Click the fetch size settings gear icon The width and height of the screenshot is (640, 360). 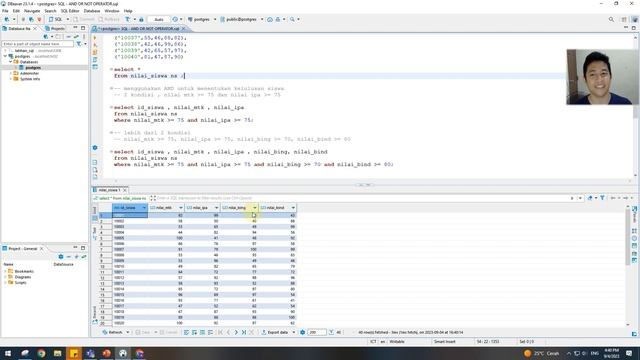tap(302, 333)
